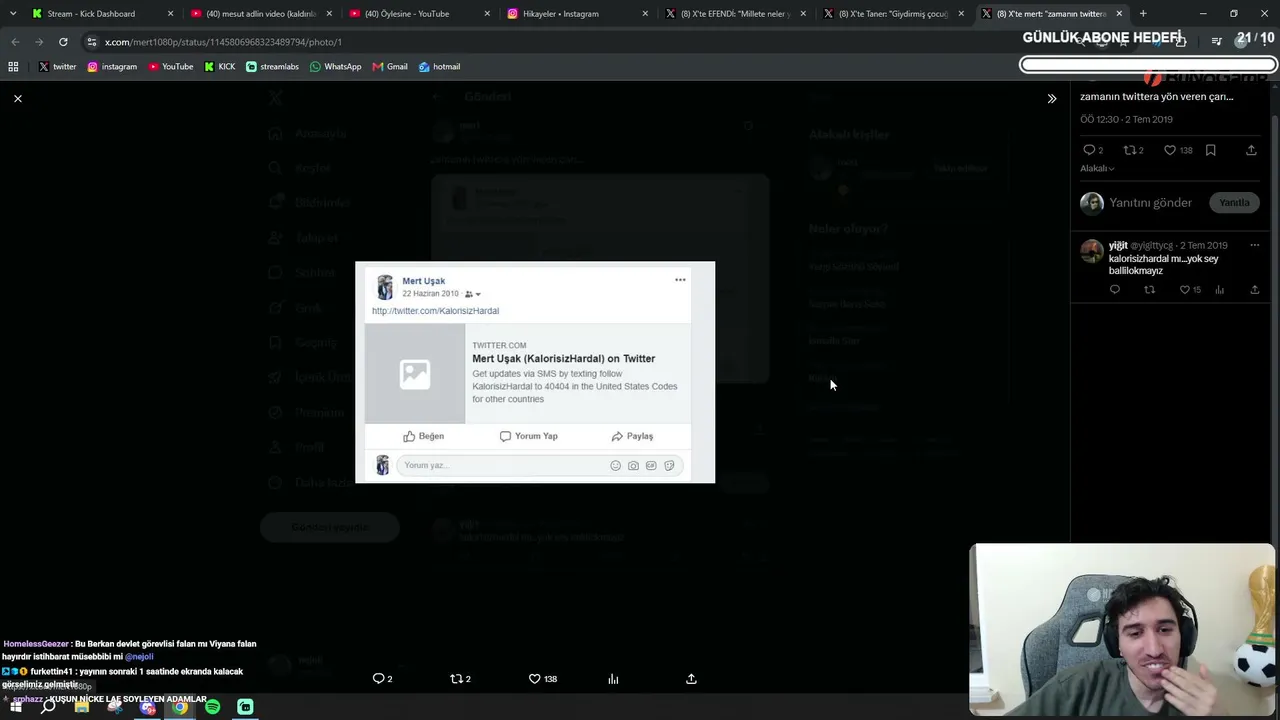Close the photo viewer with the X icon
The width and height of the screenshot is (1280, 720).
18,98
